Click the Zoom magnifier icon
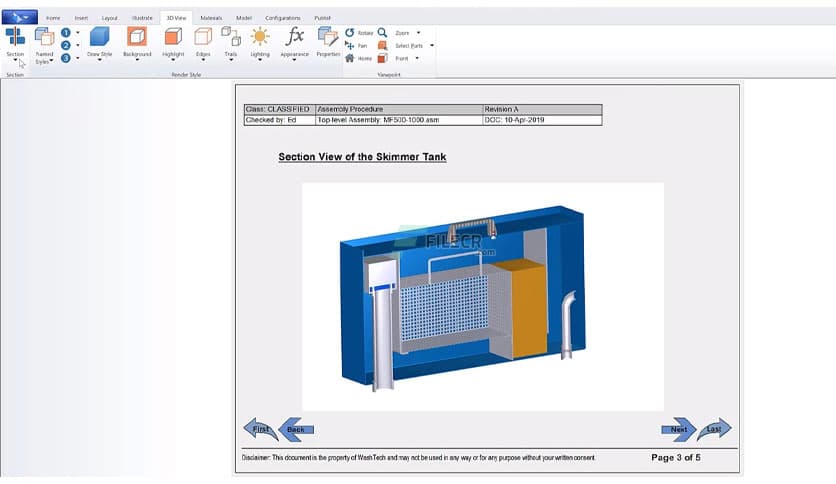 click(382, 33)
